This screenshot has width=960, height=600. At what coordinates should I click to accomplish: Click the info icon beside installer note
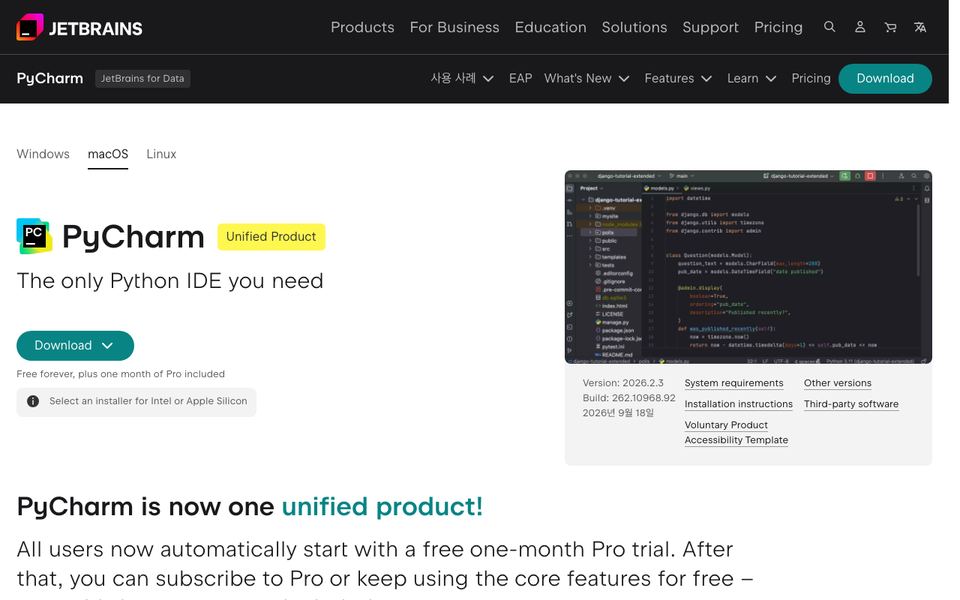pyautogui.click(x=33, y=401)
